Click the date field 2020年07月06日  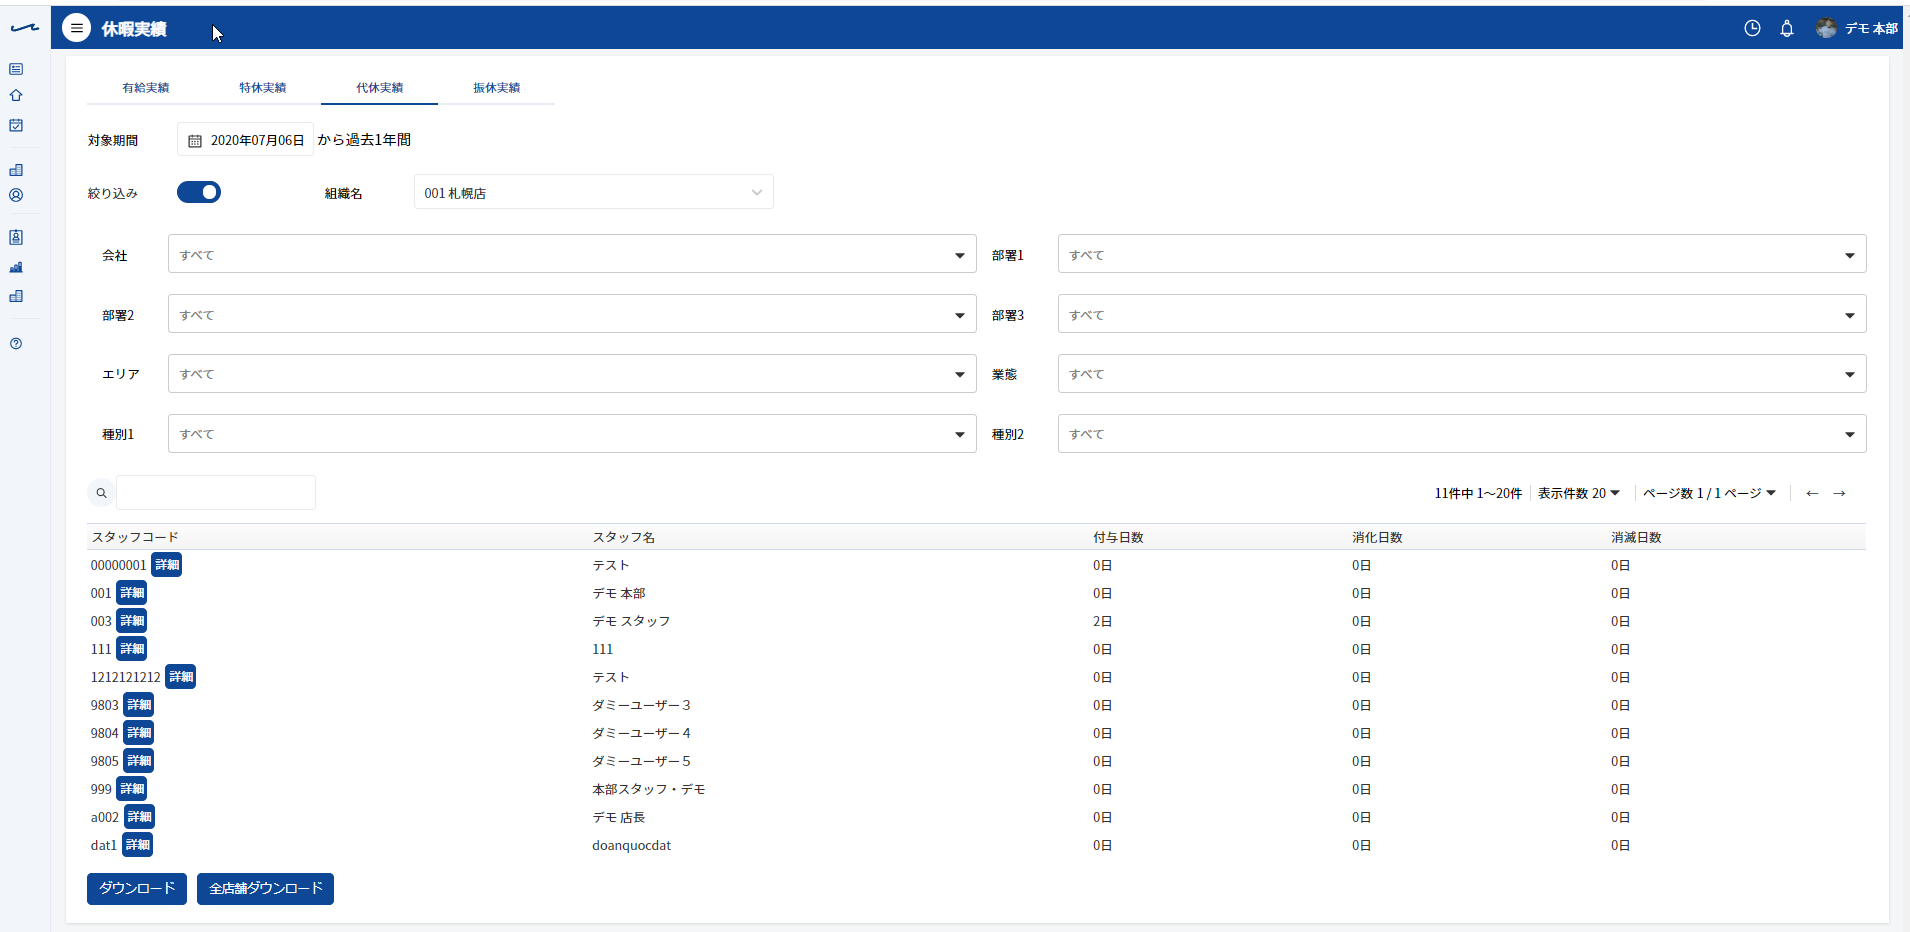tap(246, 140)
